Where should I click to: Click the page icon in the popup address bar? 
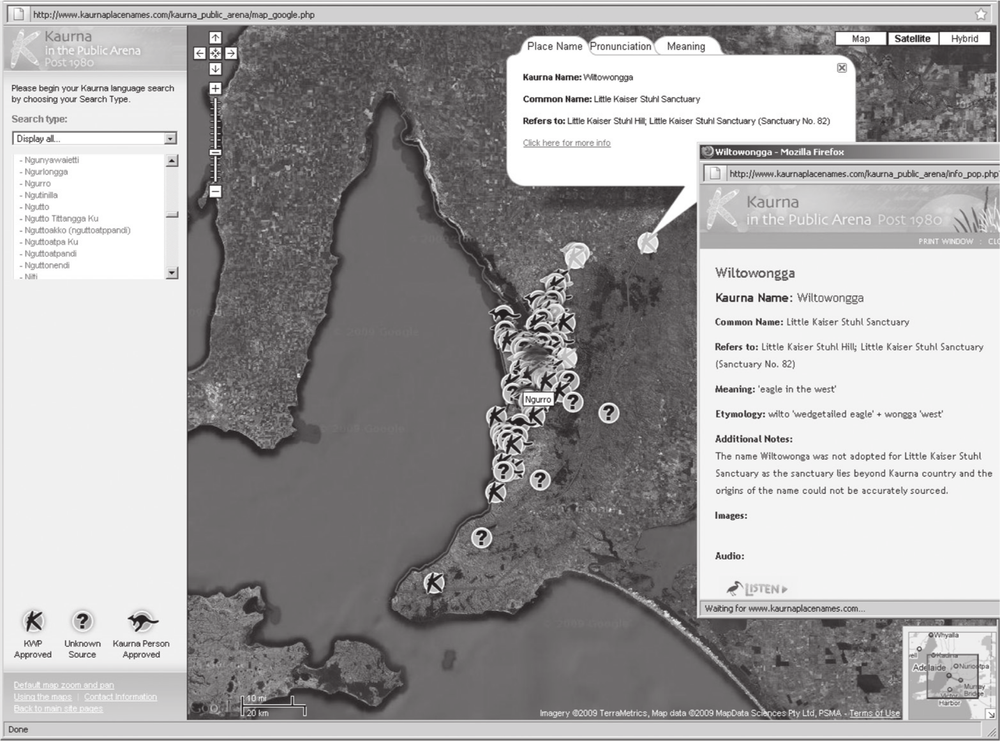pos(715,173)
